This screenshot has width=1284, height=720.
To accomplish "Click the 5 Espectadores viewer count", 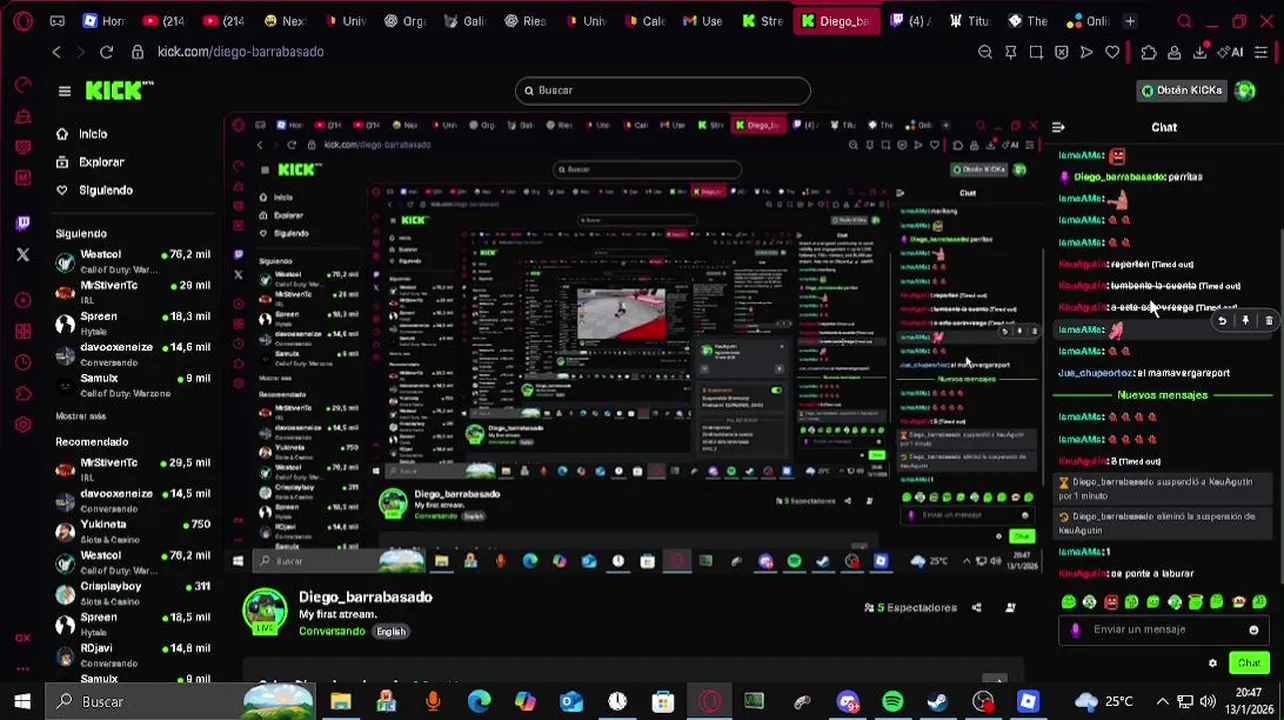I will click(911, 608).
